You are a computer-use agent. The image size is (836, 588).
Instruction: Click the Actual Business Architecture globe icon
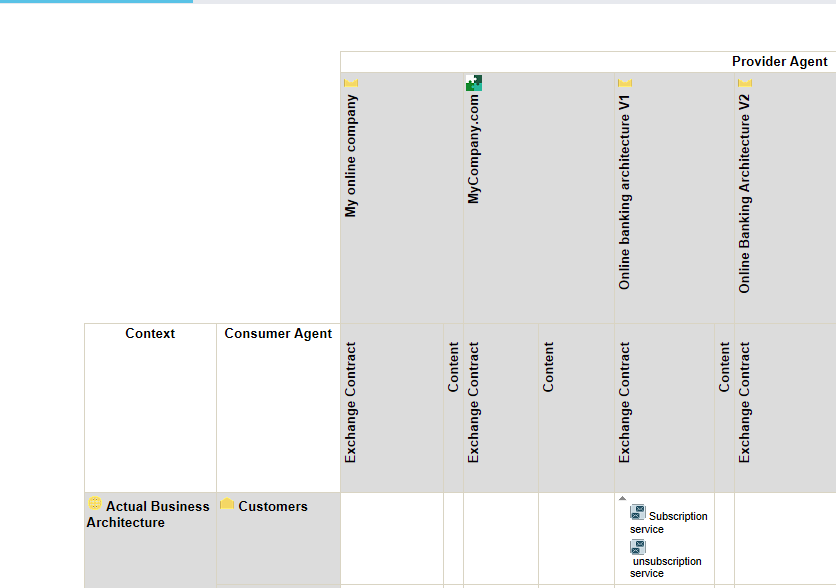(x=95, y=505)
